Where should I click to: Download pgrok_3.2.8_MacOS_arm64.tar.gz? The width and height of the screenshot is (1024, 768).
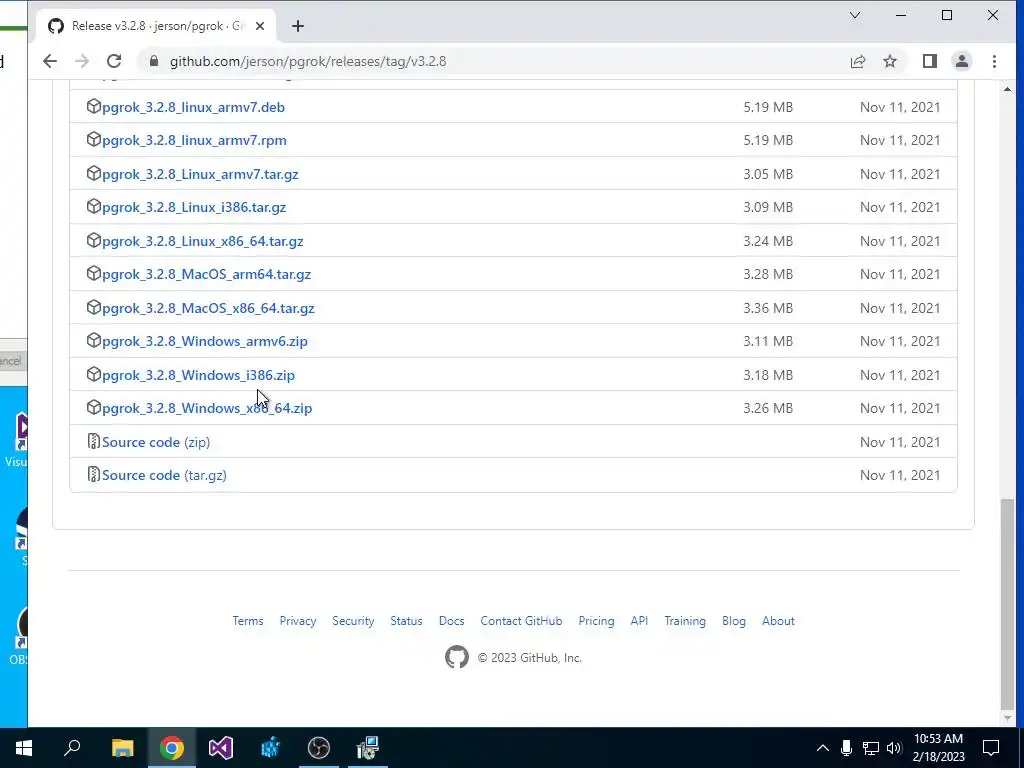coord(206,274)
